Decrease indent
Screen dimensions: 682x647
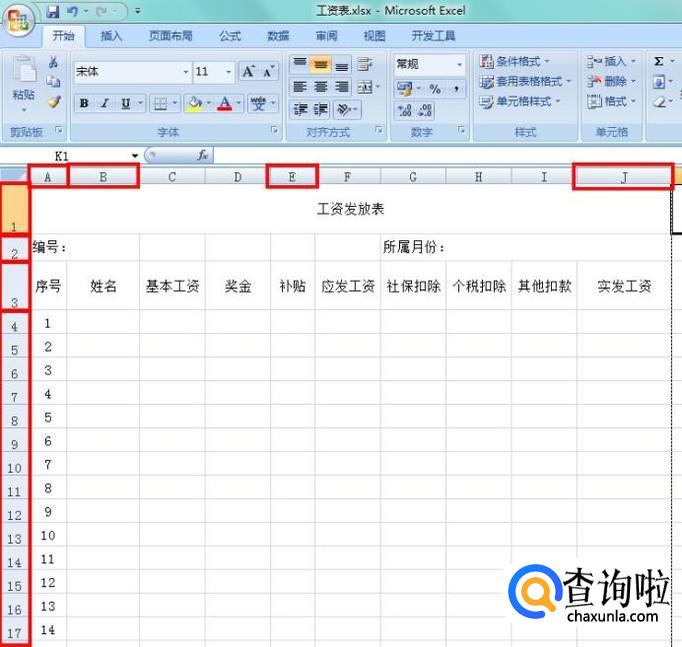[x=300, y=109]
